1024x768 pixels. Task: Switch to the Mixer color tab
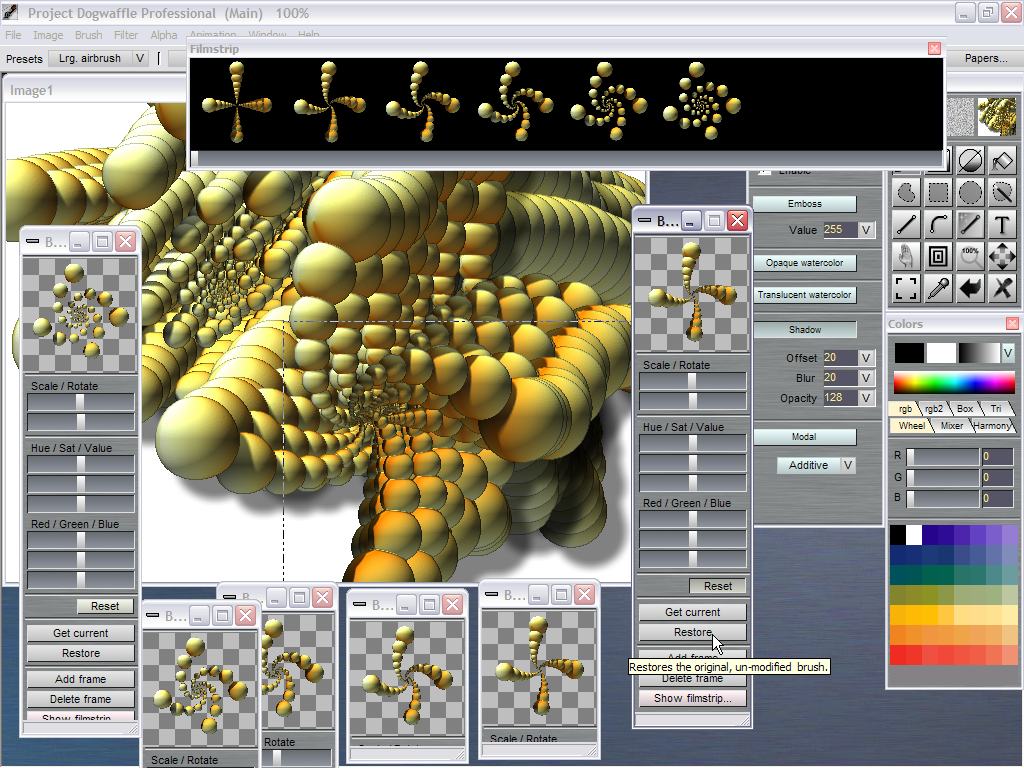click(x=951, y=426)
